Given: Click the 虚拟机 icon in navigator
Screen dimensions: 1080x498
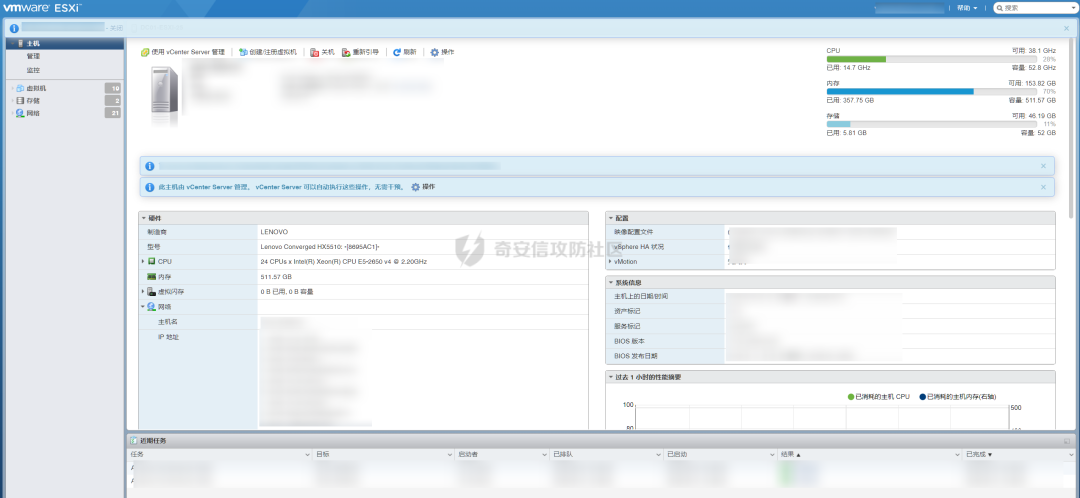Looking at the screenshot, I should [x=20, y=89].
